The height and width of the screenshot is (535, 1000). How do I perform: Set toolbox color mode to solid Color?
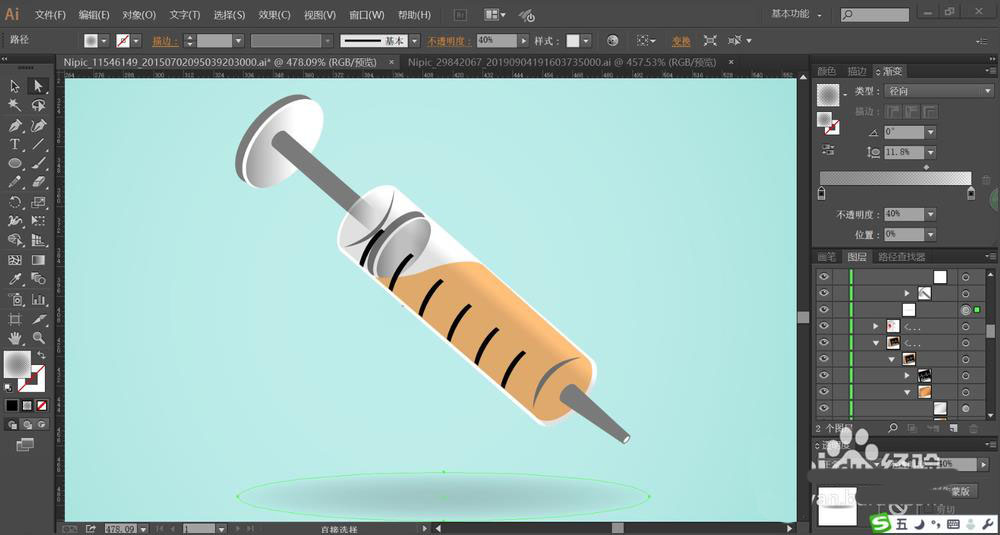pyautogui.click(x=12, y=405)
